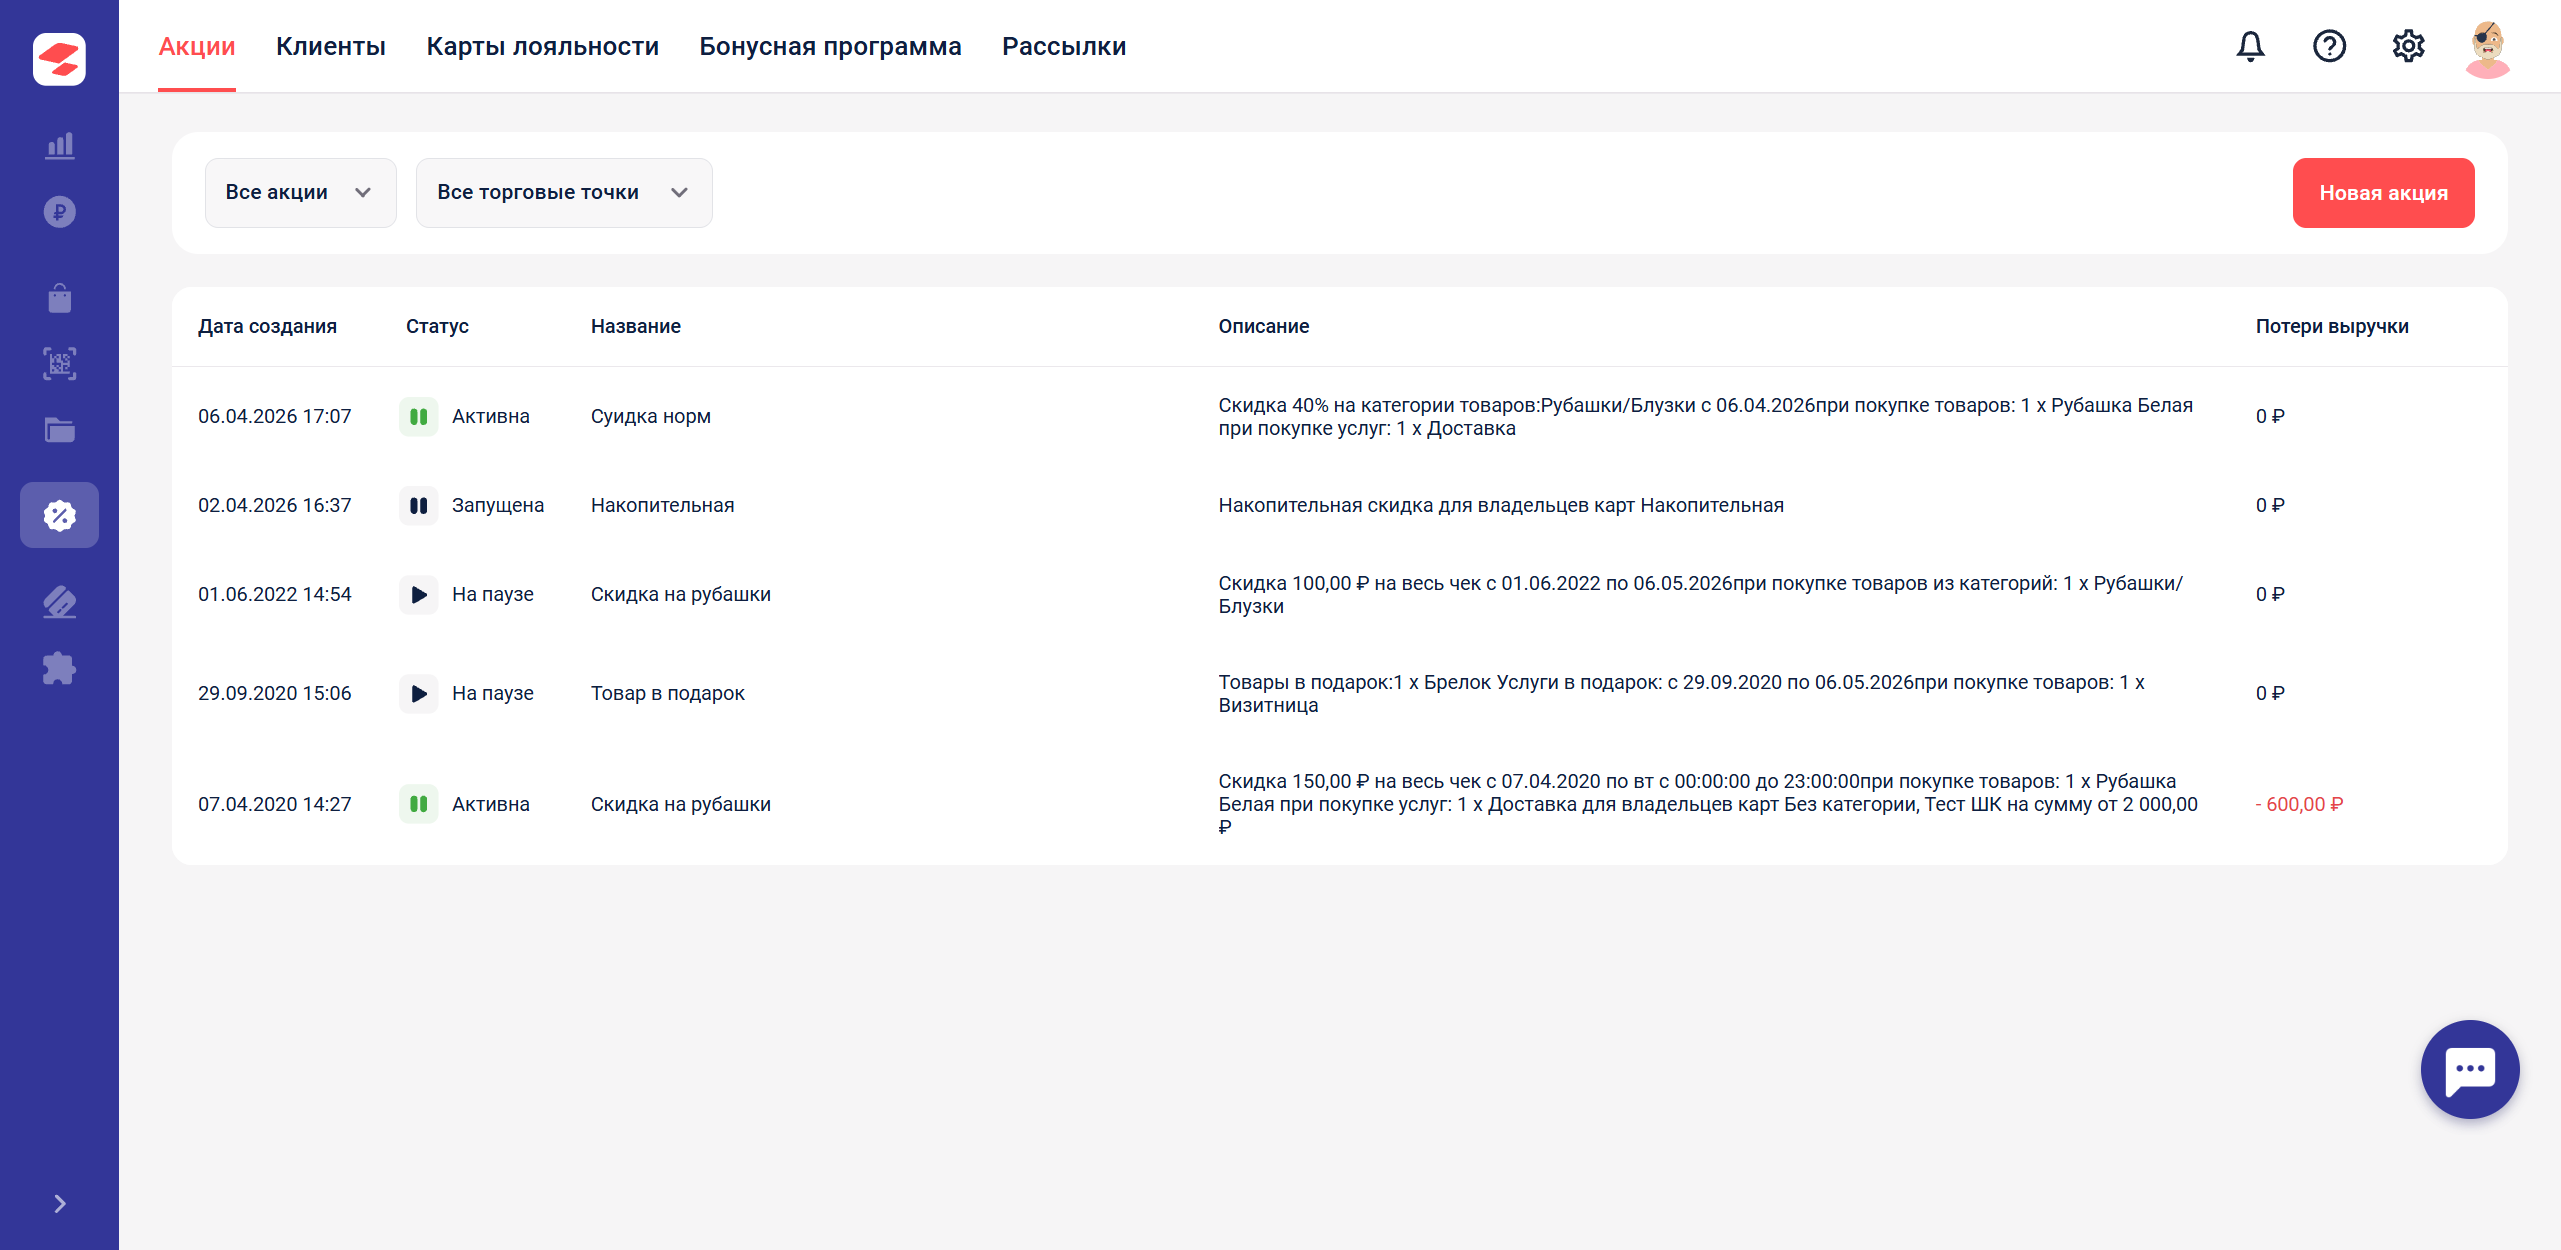Open the user avatar profile
Viewport: 2561px width, 1250px height.
pyautogui.click(x=2487, y=48)
